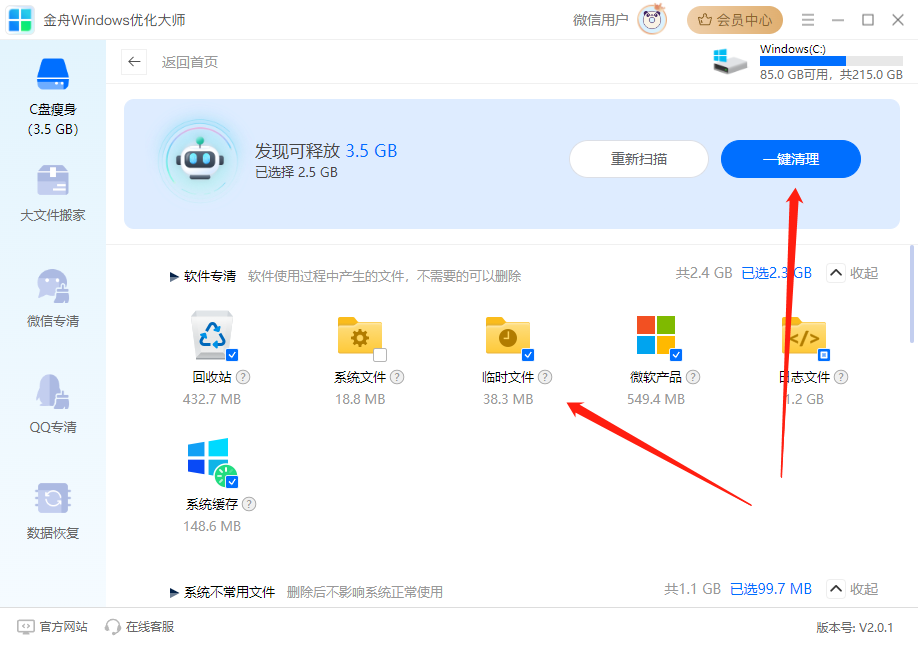The width and height of the screenshot is (918, 647).
Task: Click the 重新扫描 rescan button
Action: (639, 159)
